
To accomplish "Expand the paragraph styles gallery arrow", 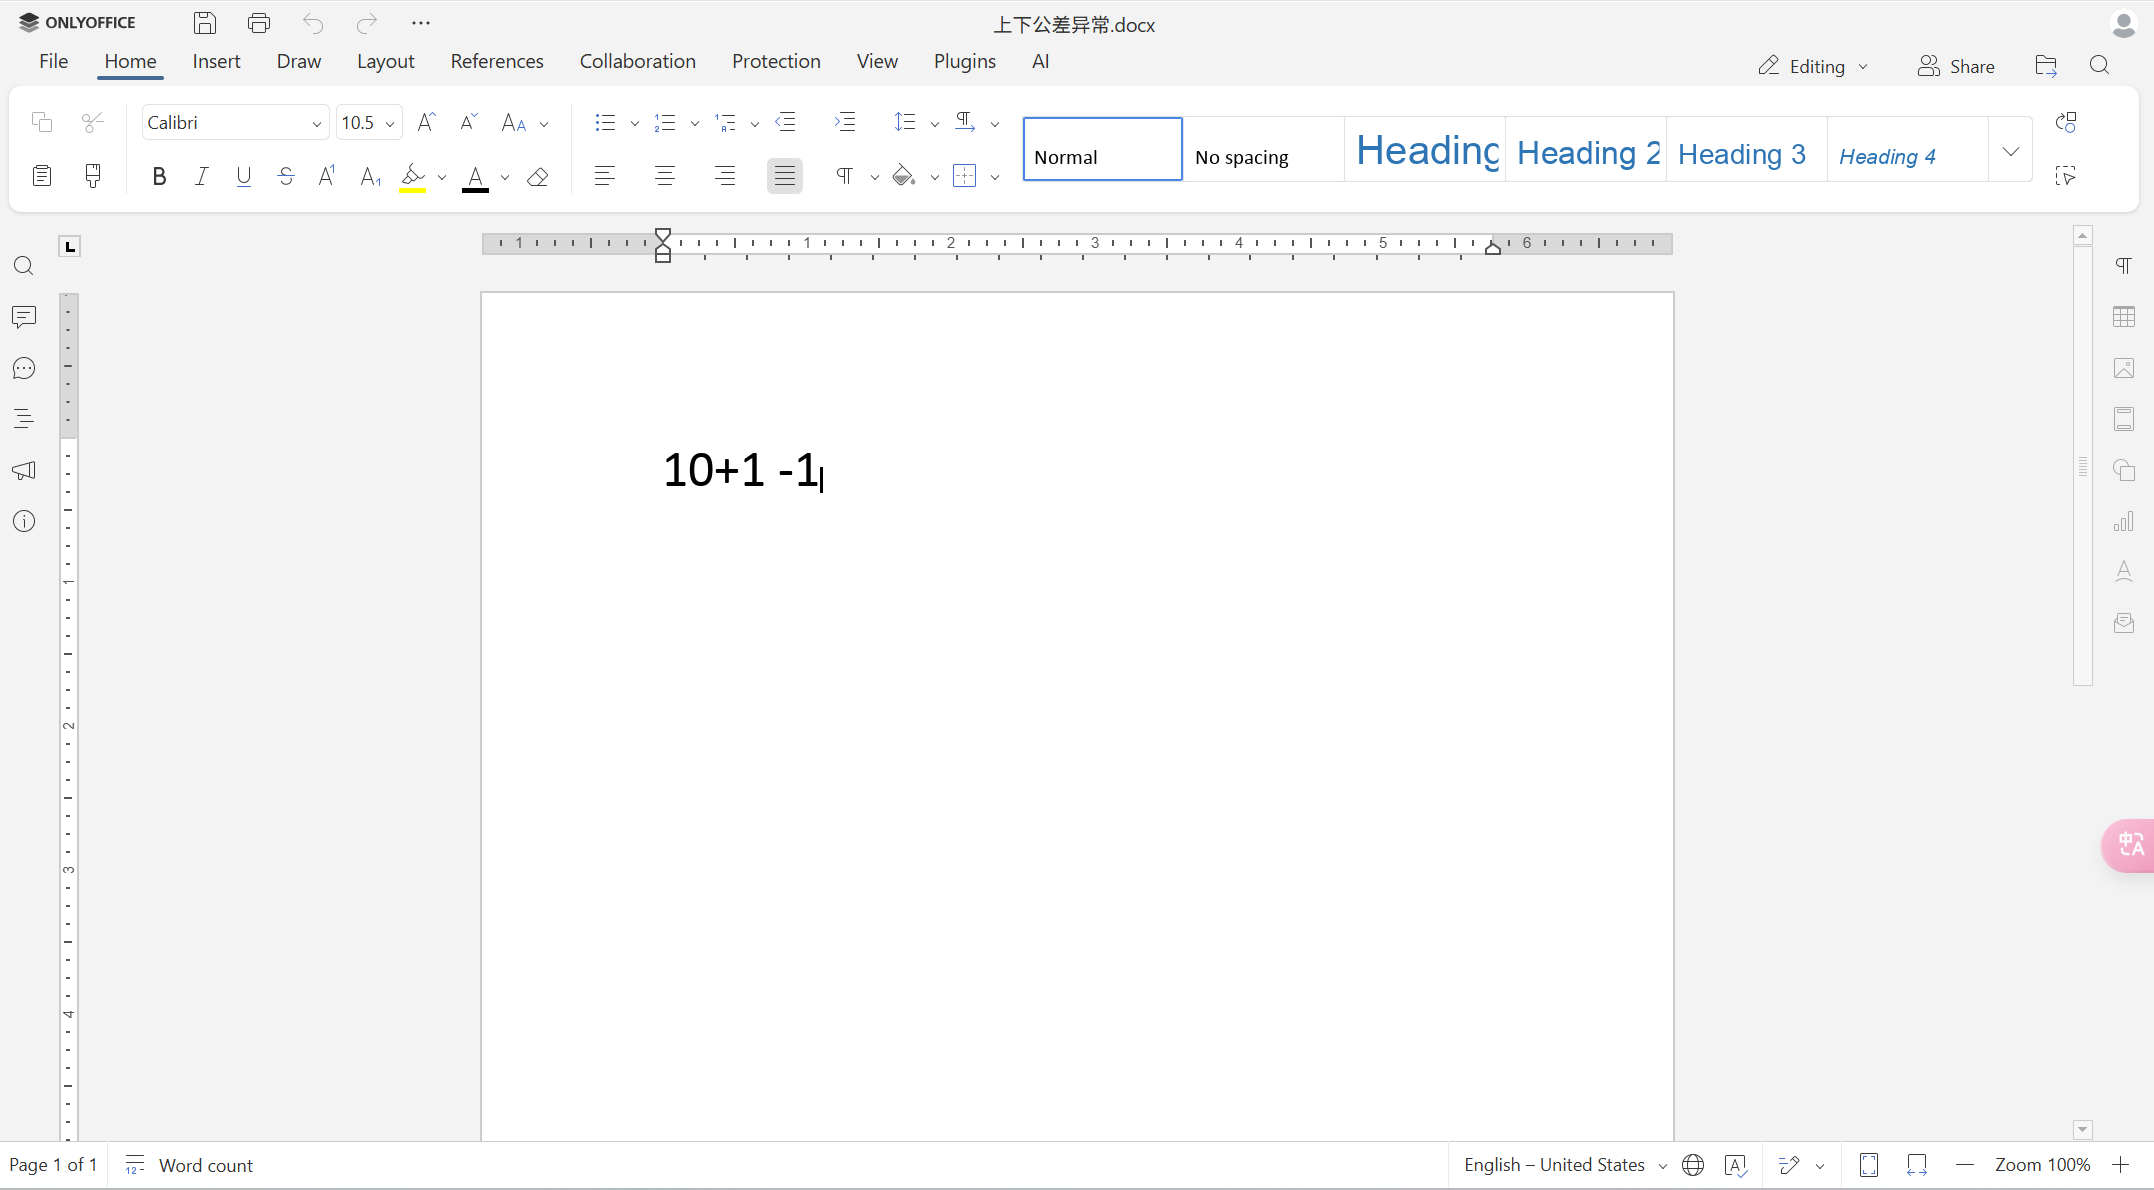I will [x=2010, y=151].
